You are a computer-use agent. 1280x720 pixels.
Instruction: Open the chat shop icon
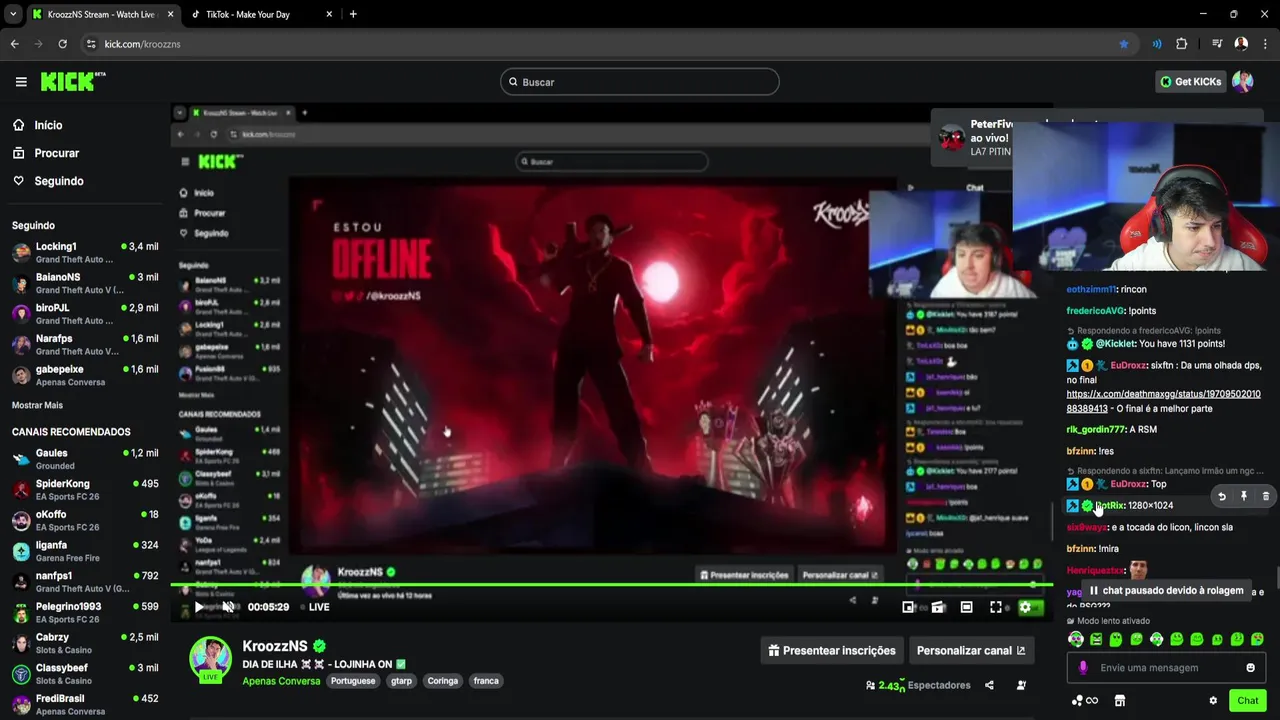(x=1120, y=700)
